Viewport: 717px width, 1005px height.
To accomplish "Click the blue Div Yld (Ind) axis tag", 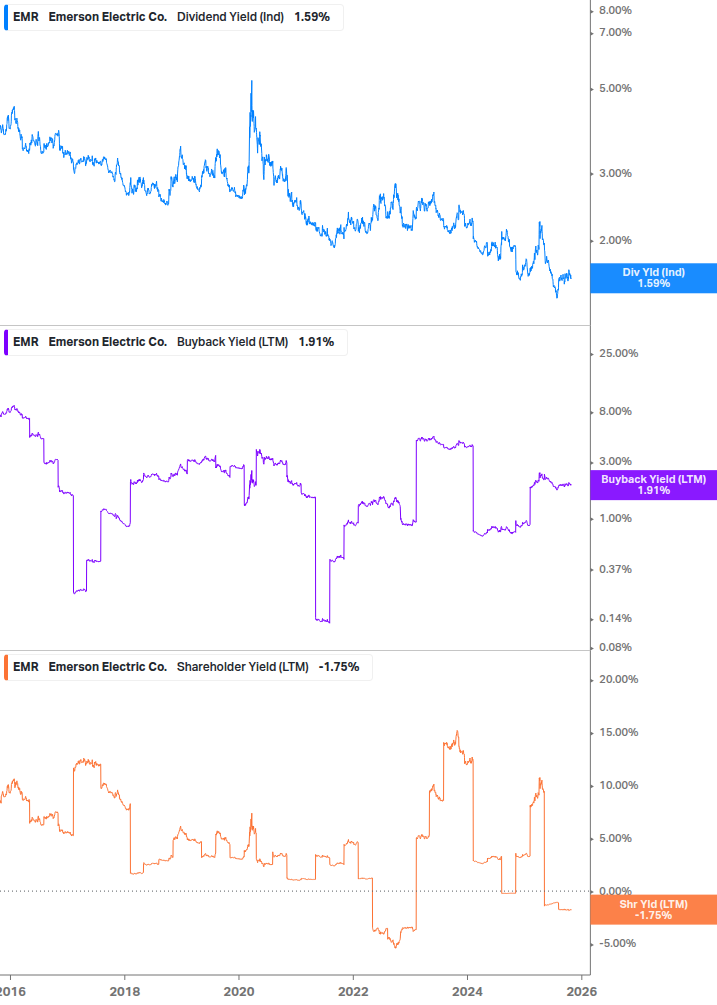I will pyautogui.click(x=653, y=277).
